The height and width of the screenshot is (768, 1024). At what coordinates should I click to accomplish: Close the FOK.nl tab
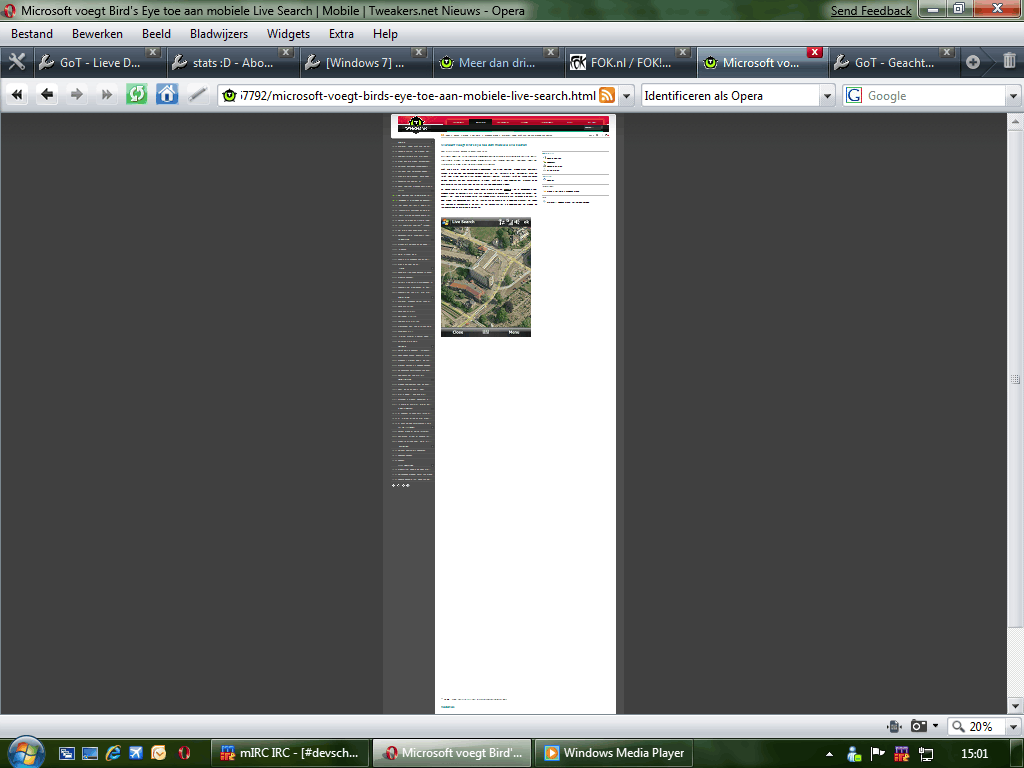point(682,52)
